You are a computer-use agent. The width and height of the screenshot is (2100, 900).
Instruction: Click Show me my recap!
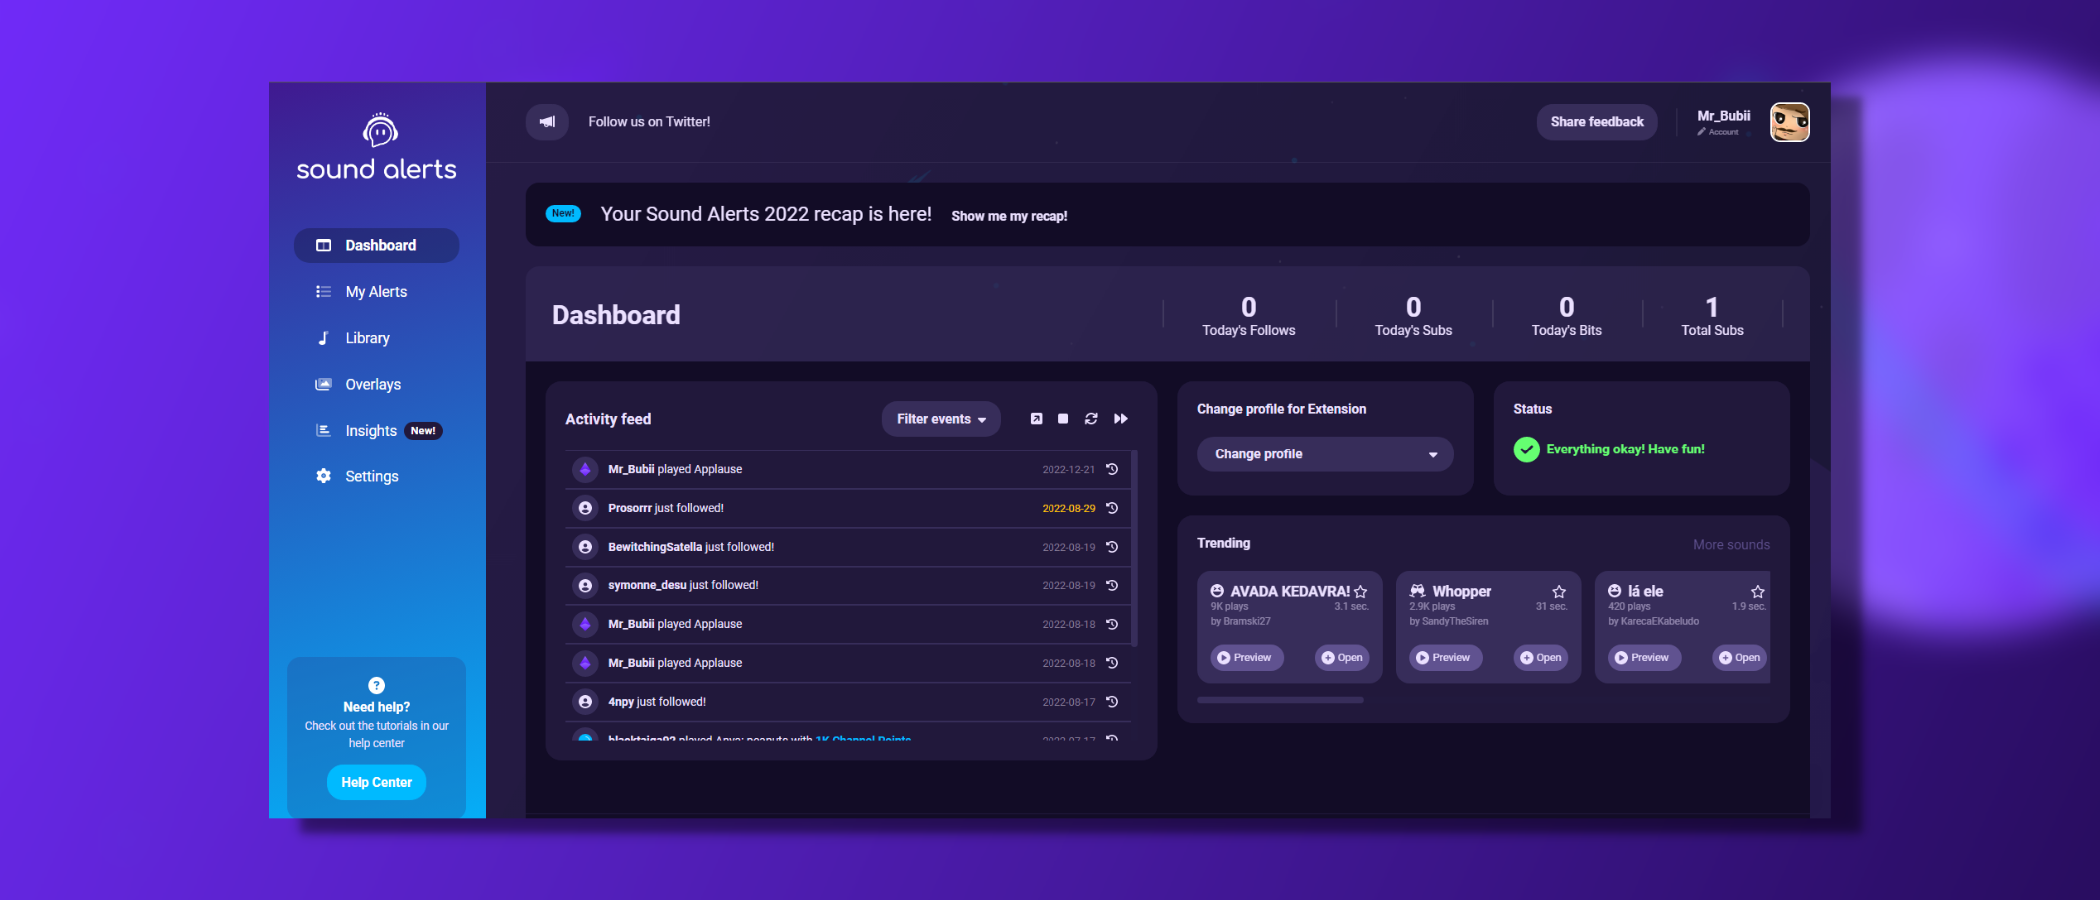click(x=1009, y=215)
